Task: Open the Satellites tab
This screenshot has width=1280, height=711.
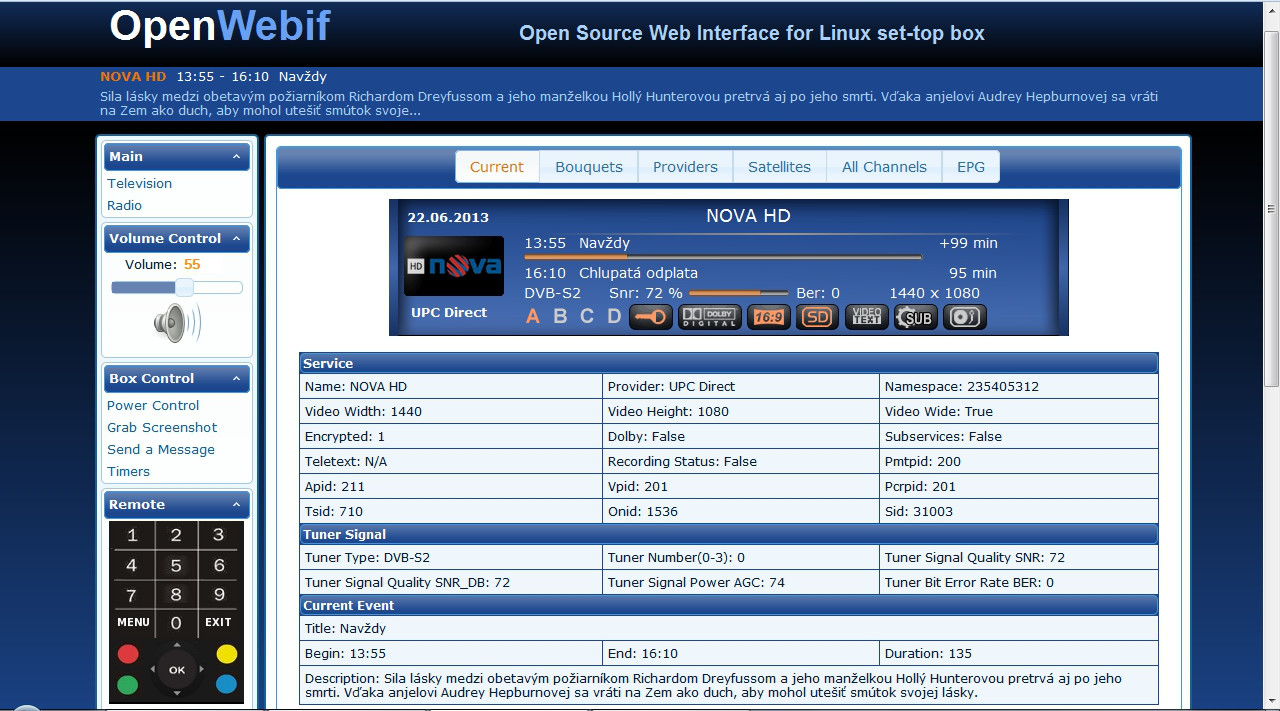Action: 780,167
